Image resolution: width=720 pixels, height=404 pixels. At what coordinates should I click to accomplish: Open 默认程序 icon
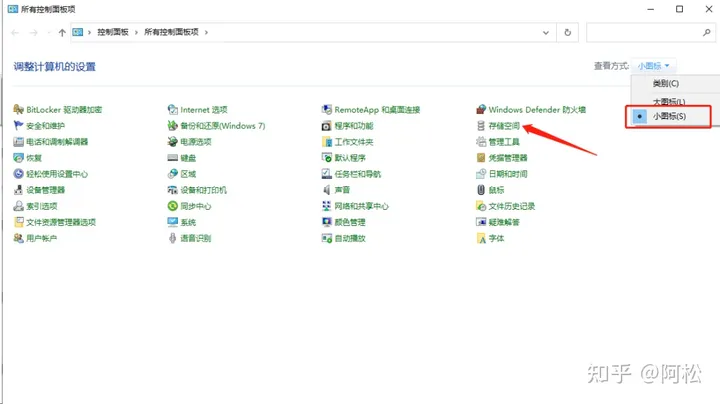point(326,157)
